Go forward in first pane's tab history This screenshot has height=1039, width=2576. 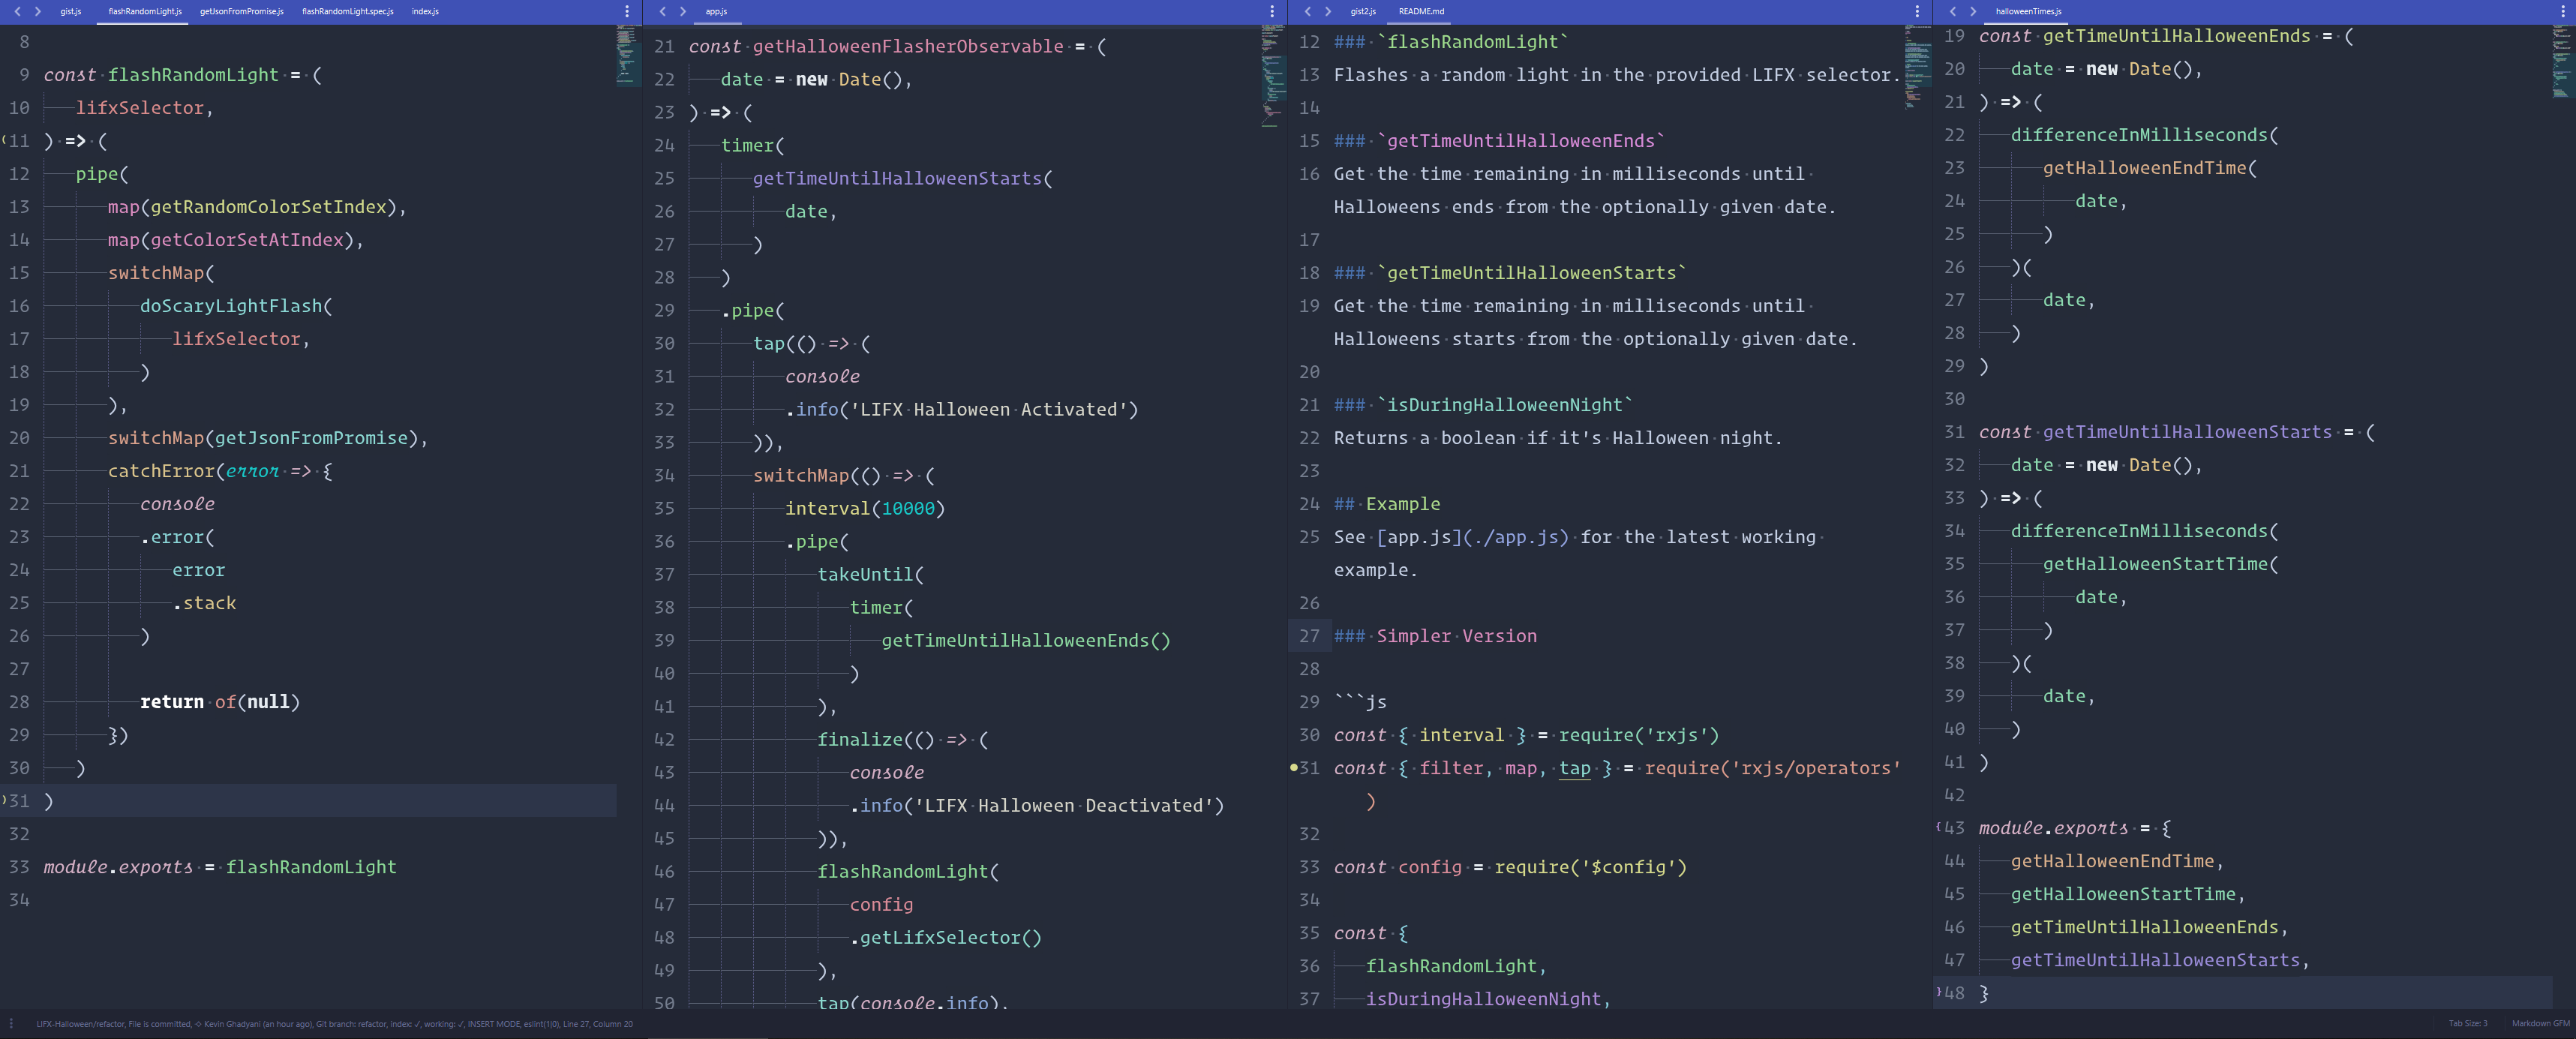(x=37, y=11)
